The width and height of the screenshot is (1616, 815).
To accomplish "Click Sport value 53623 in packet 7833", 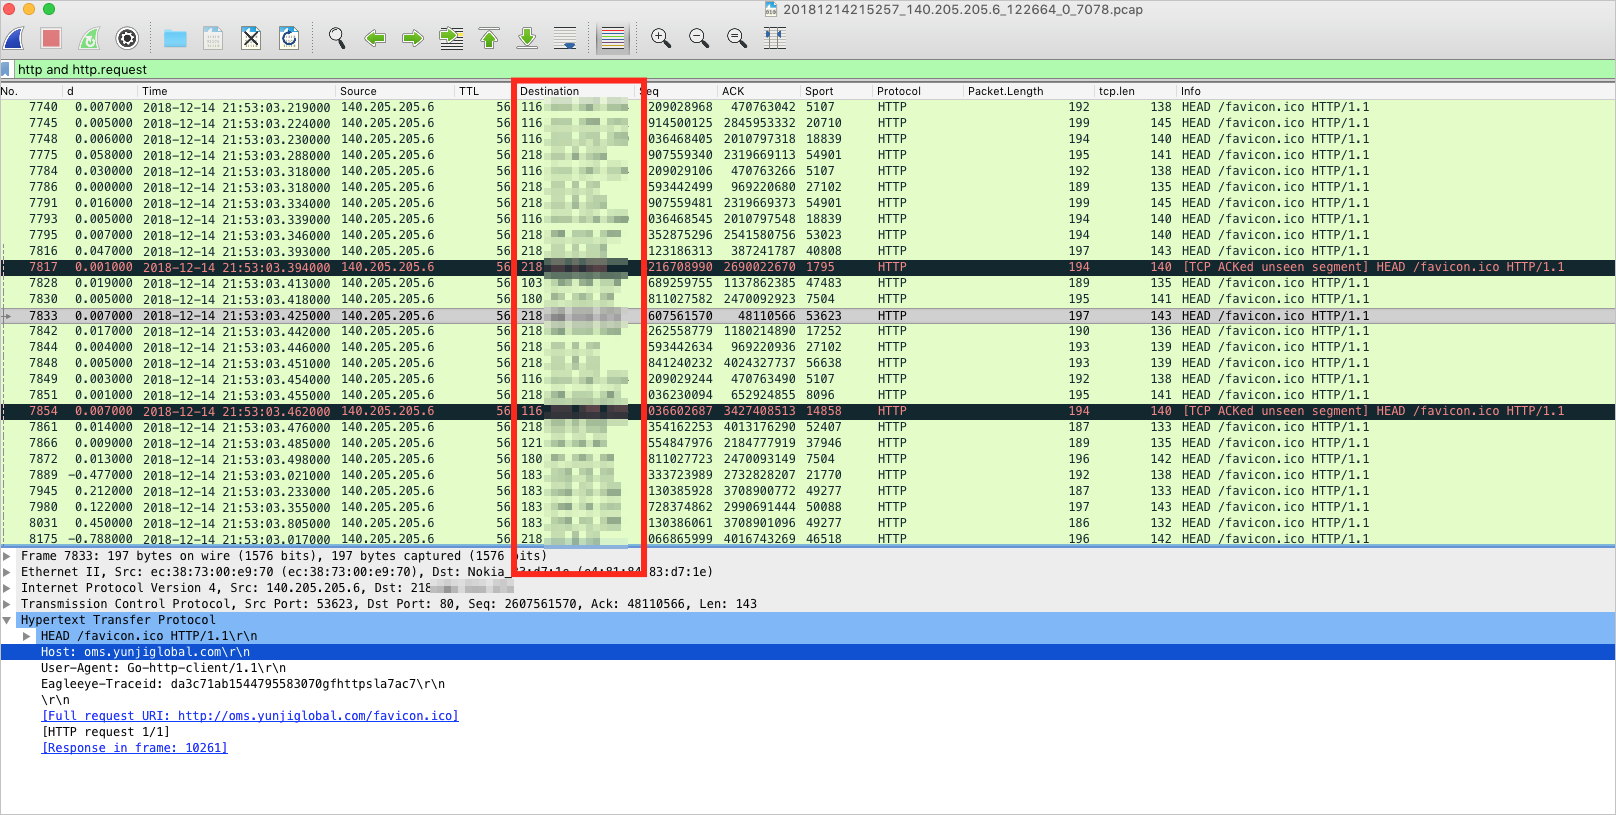I will pos(824,316).
